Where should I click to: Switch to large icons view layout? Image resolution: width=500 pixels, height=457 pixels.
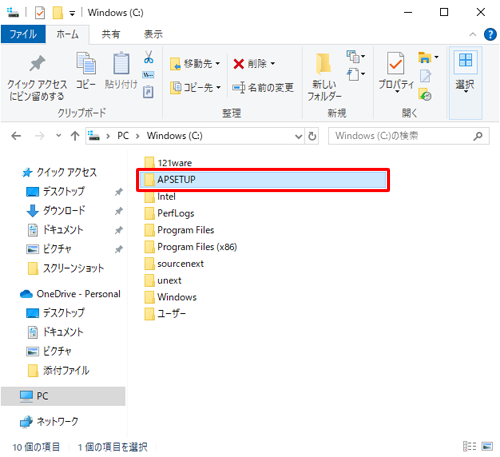[x=487, y=446]
